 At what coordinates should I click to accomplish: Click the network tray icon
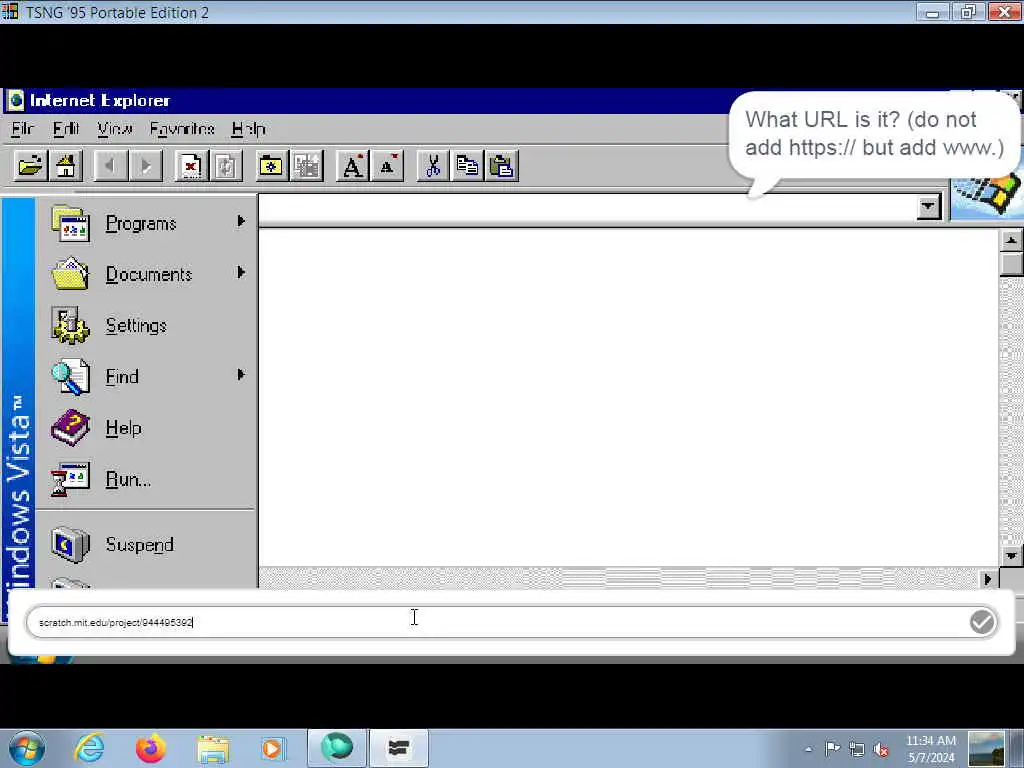pyautogui.click(x=857, y=750)
